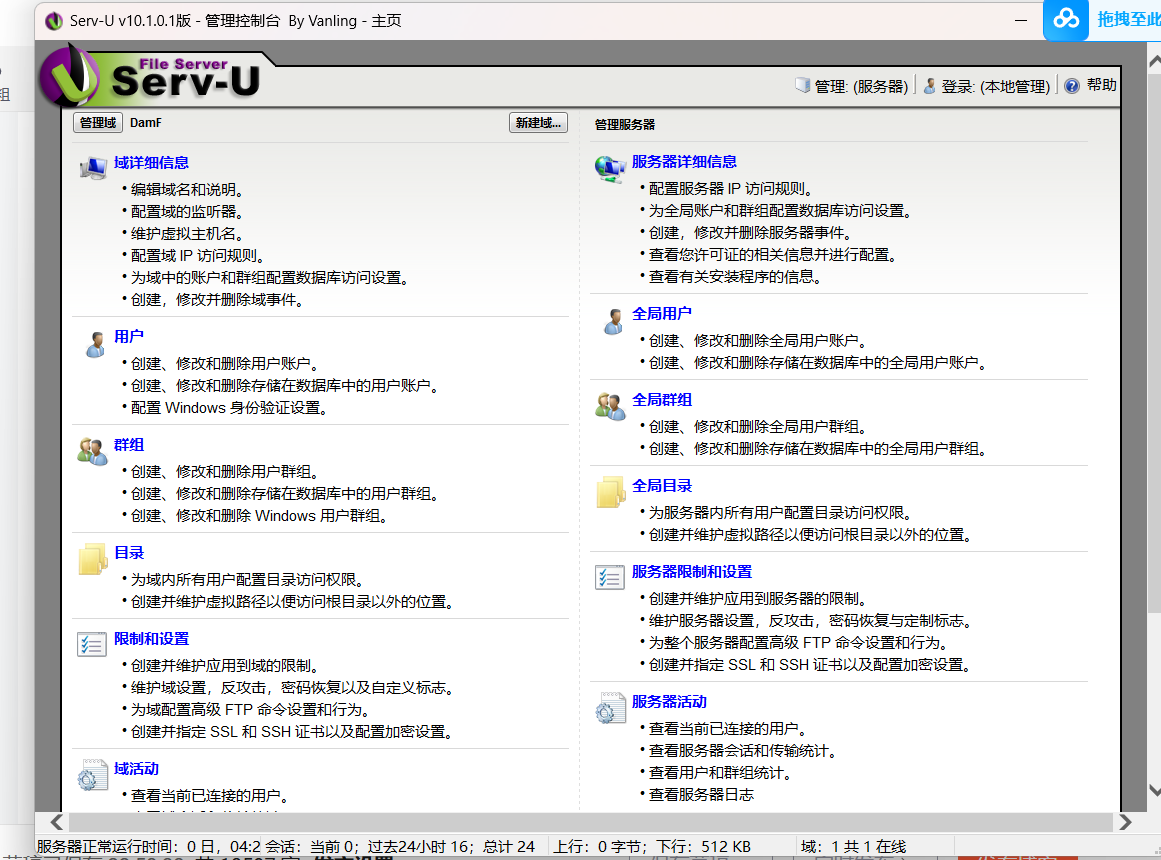Click the blue question-mark help icon

1071,86
